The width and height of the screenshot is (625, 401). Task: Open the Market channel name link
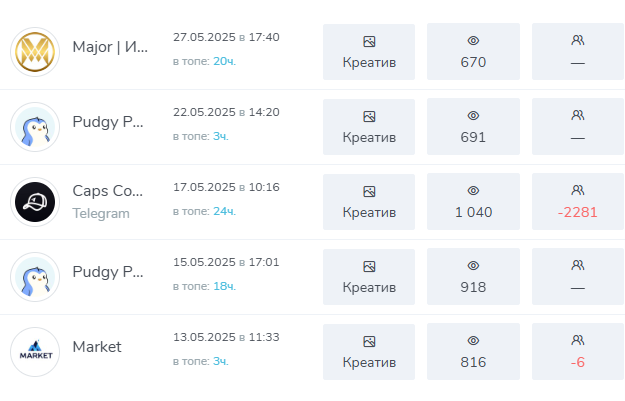pyautogui.click(x=97, y=347)
